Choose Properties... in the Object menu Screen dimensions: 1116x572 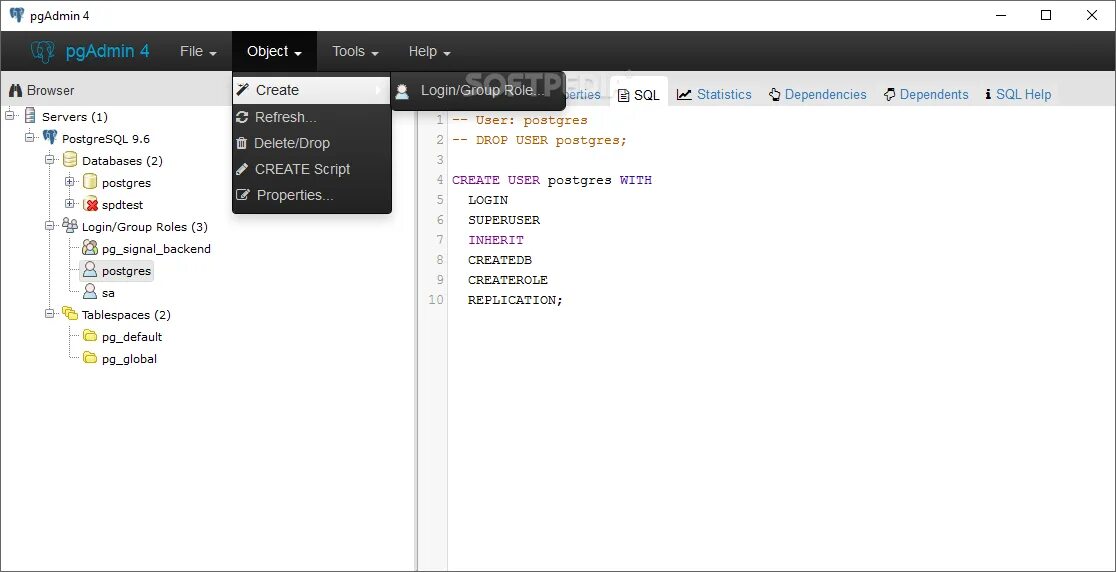(312, 195)
